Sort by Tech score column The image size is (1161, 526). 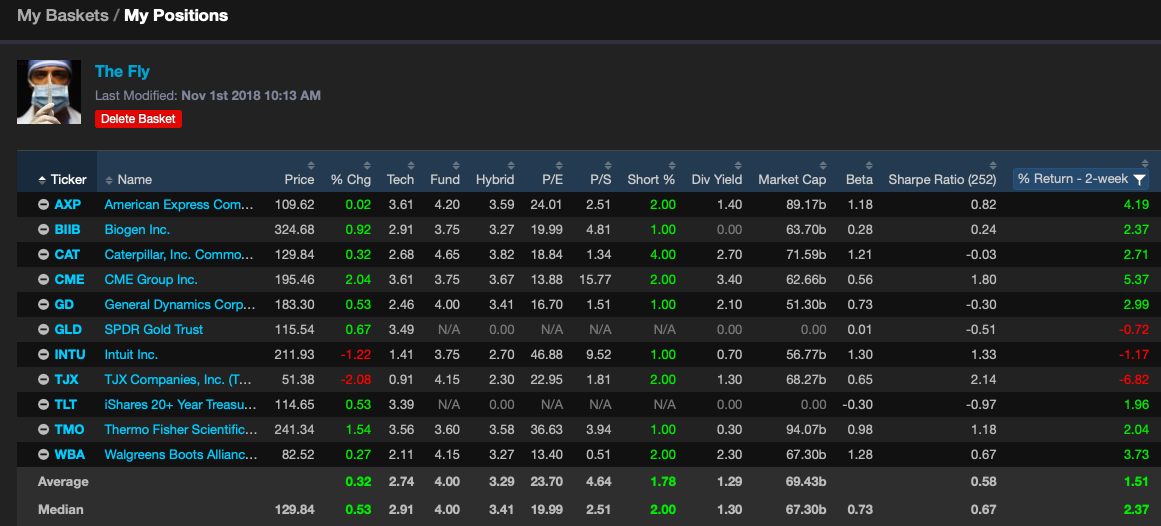click(400, 179)
